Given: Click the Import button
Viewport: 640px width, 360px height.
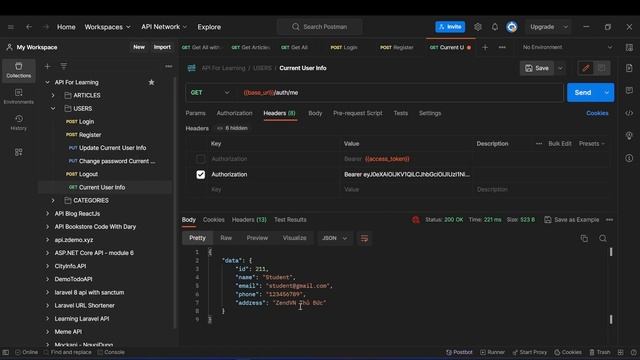Looking at the screenshot, I should coord(162,47).
